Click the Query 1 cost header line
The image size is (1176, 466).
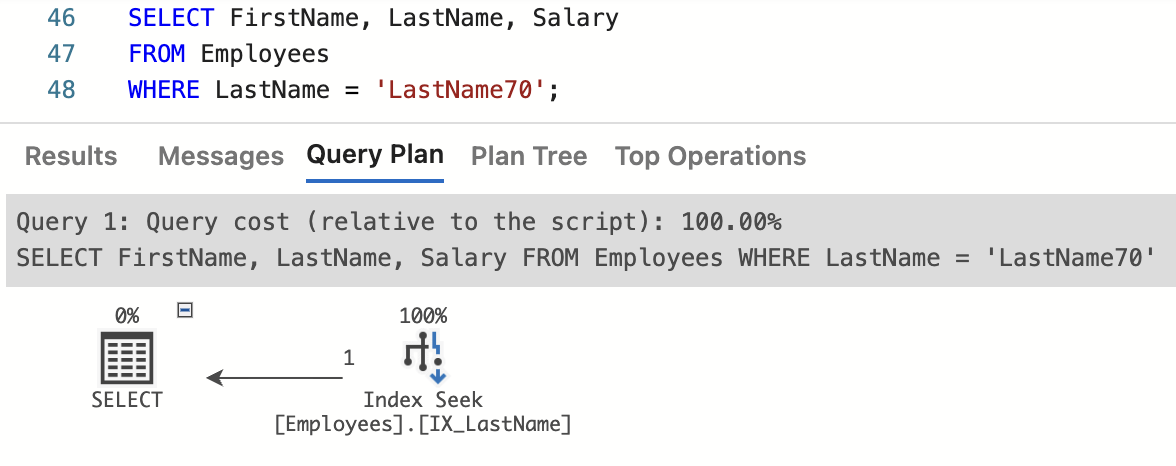coord(399,222)
